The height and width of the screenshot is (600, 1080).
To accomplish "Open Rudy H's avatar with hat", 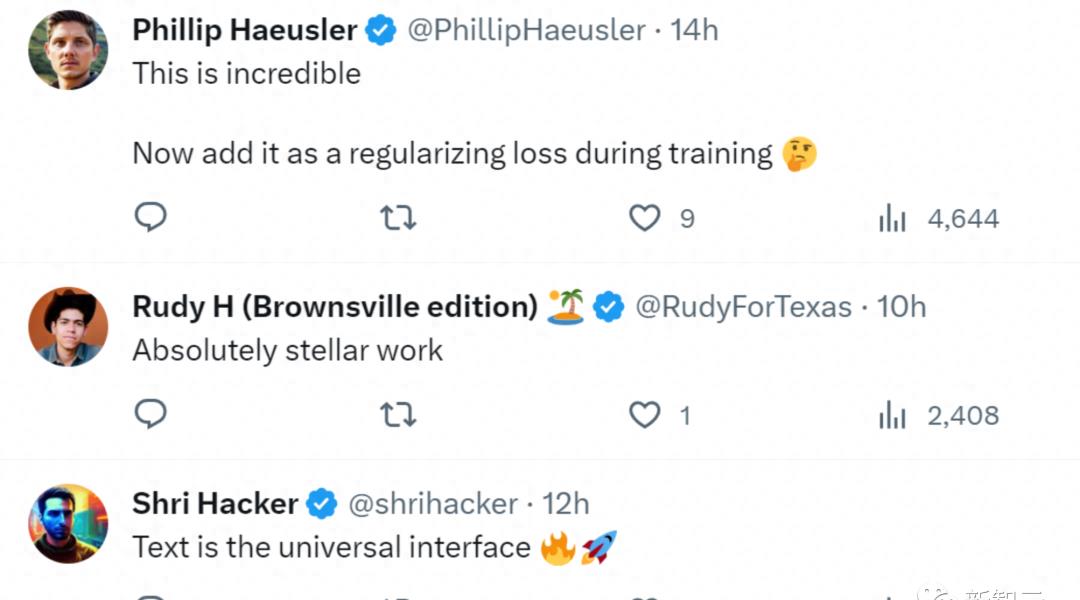I will coord(68,327).
